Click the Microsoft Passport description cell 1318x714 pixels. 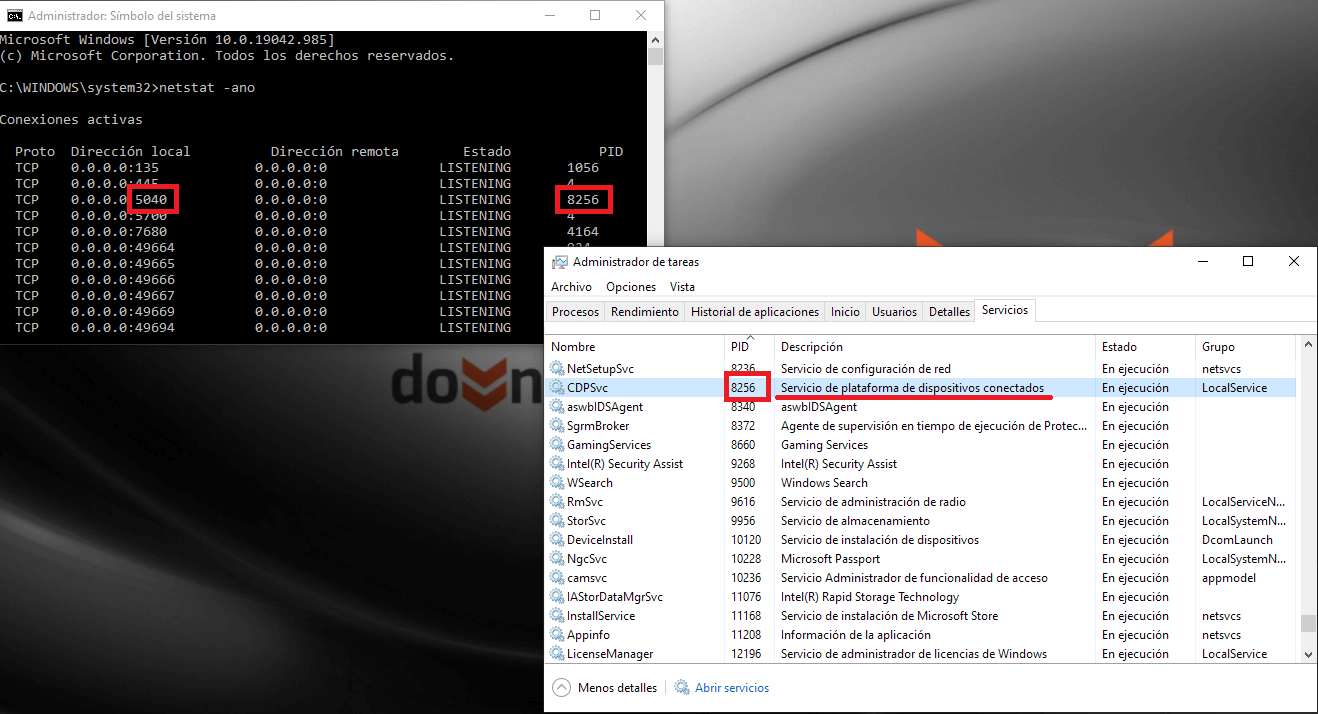830,559
